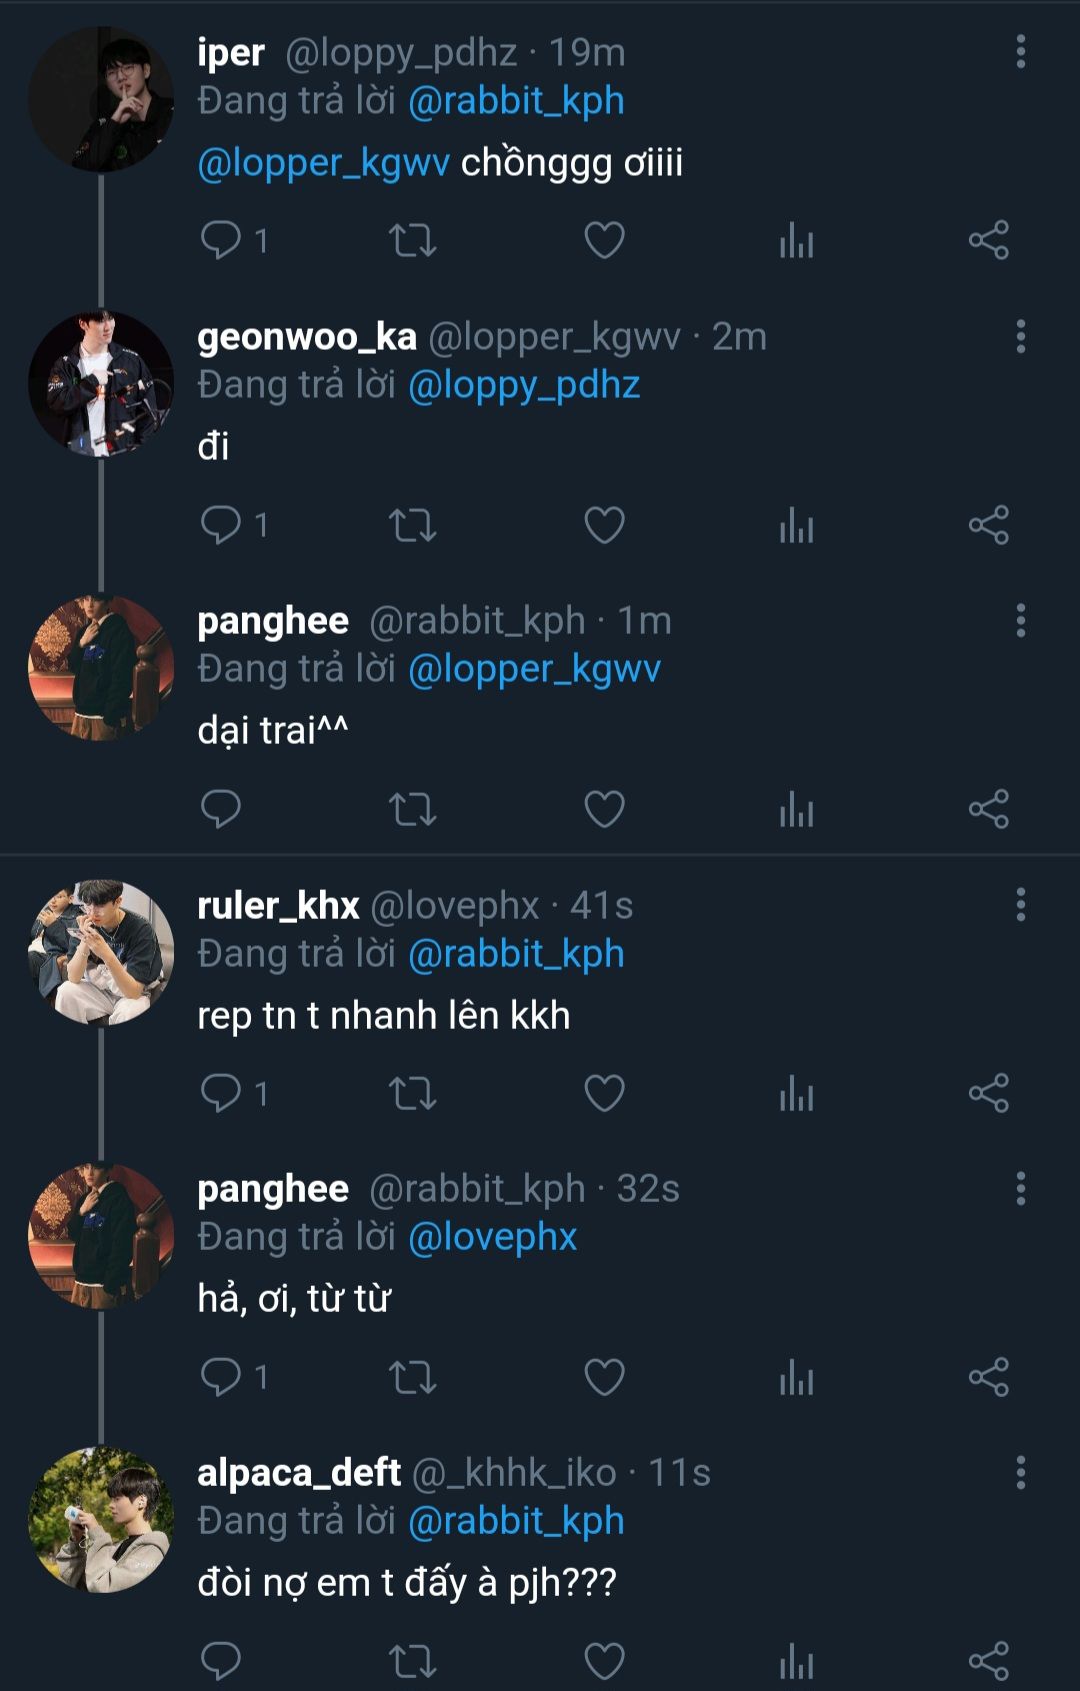Viewport: 1080px width, 1691px height.
Task: Share panghee's tweet "dại trai^^"
Action: (x=988, y=809)
